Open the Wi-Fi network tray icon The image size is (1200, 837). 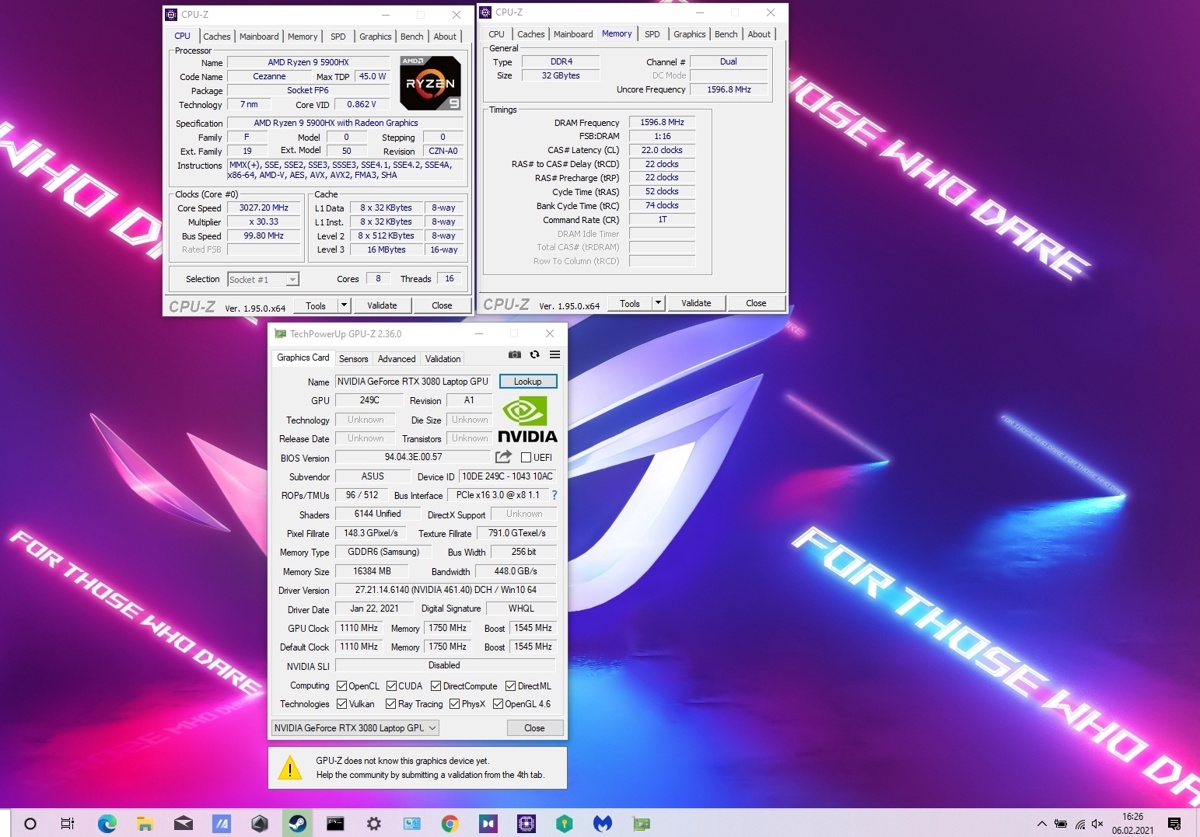tap(1080, 825)
